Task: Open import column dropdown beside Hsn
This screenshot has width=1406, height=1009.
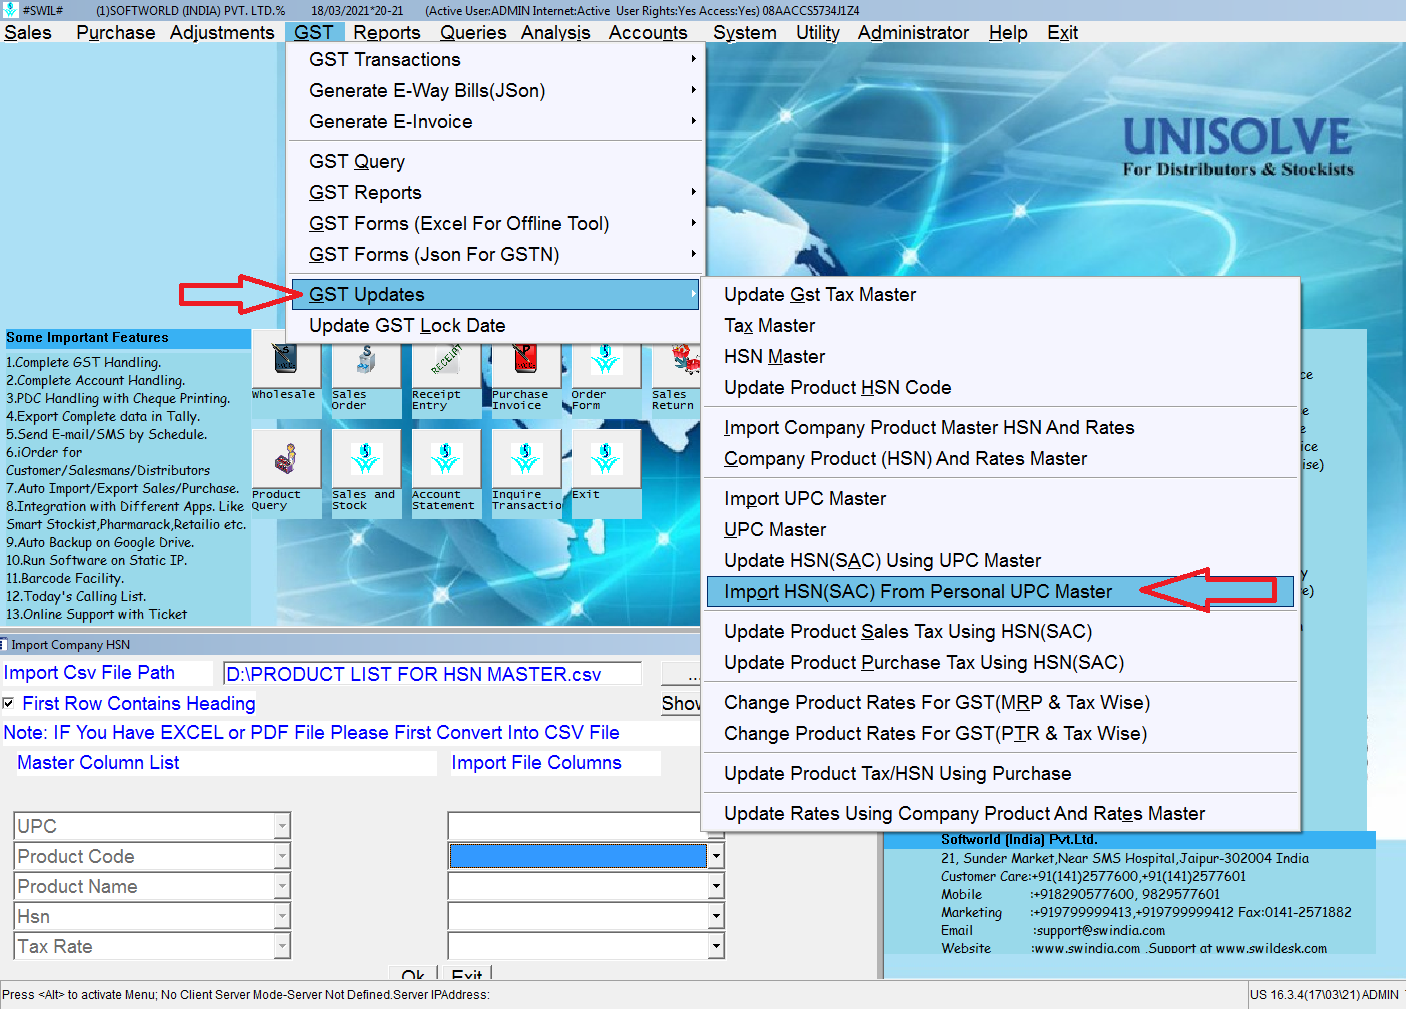Action: pyautogui.click(x=716, y=916)
